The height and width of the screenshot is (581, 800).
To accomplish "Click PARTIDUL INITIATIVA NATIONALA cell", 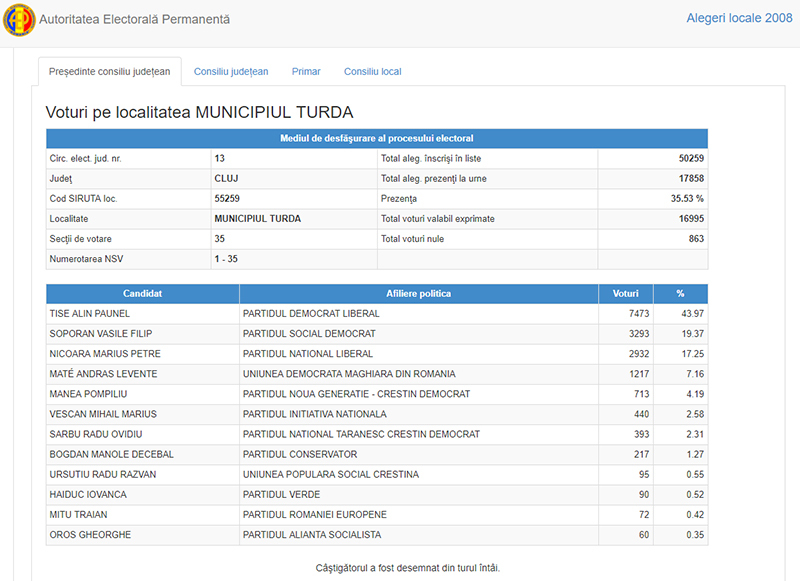I will point(418,414).
